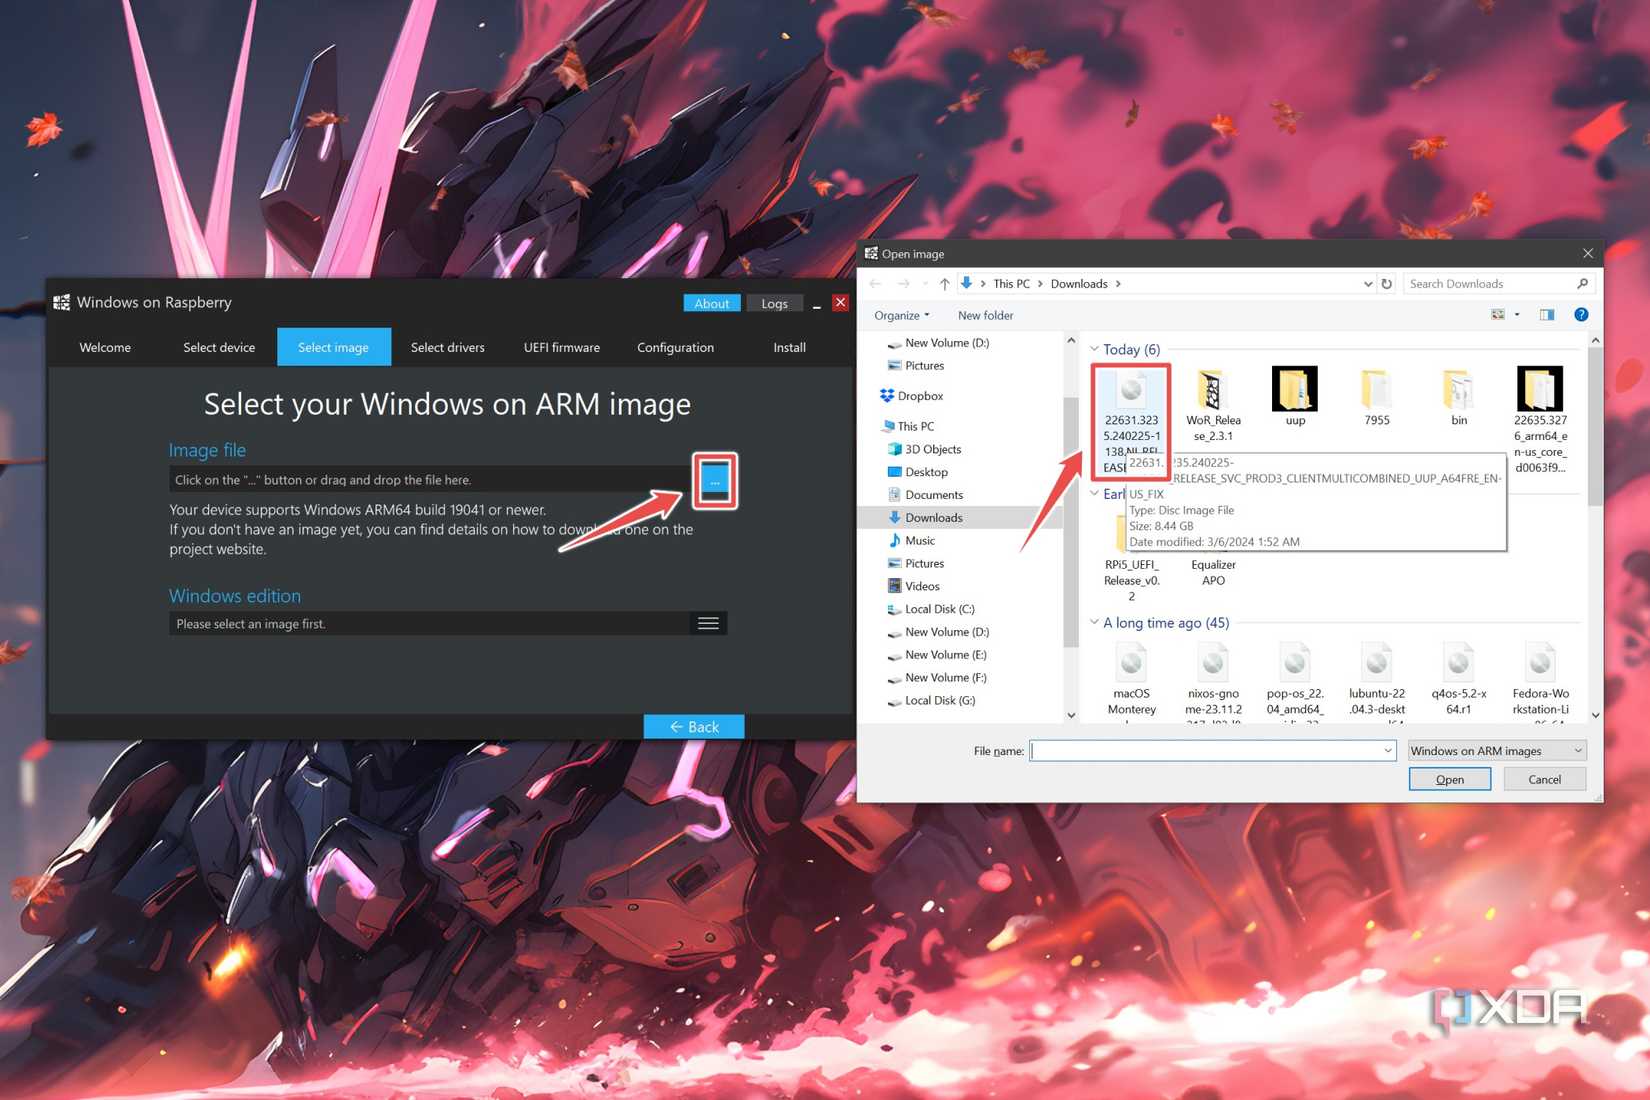Click the Open button in the dialog
Image resolution: width=1650 pixels, height=1100 pixels.
click(x=1449, y=779)
